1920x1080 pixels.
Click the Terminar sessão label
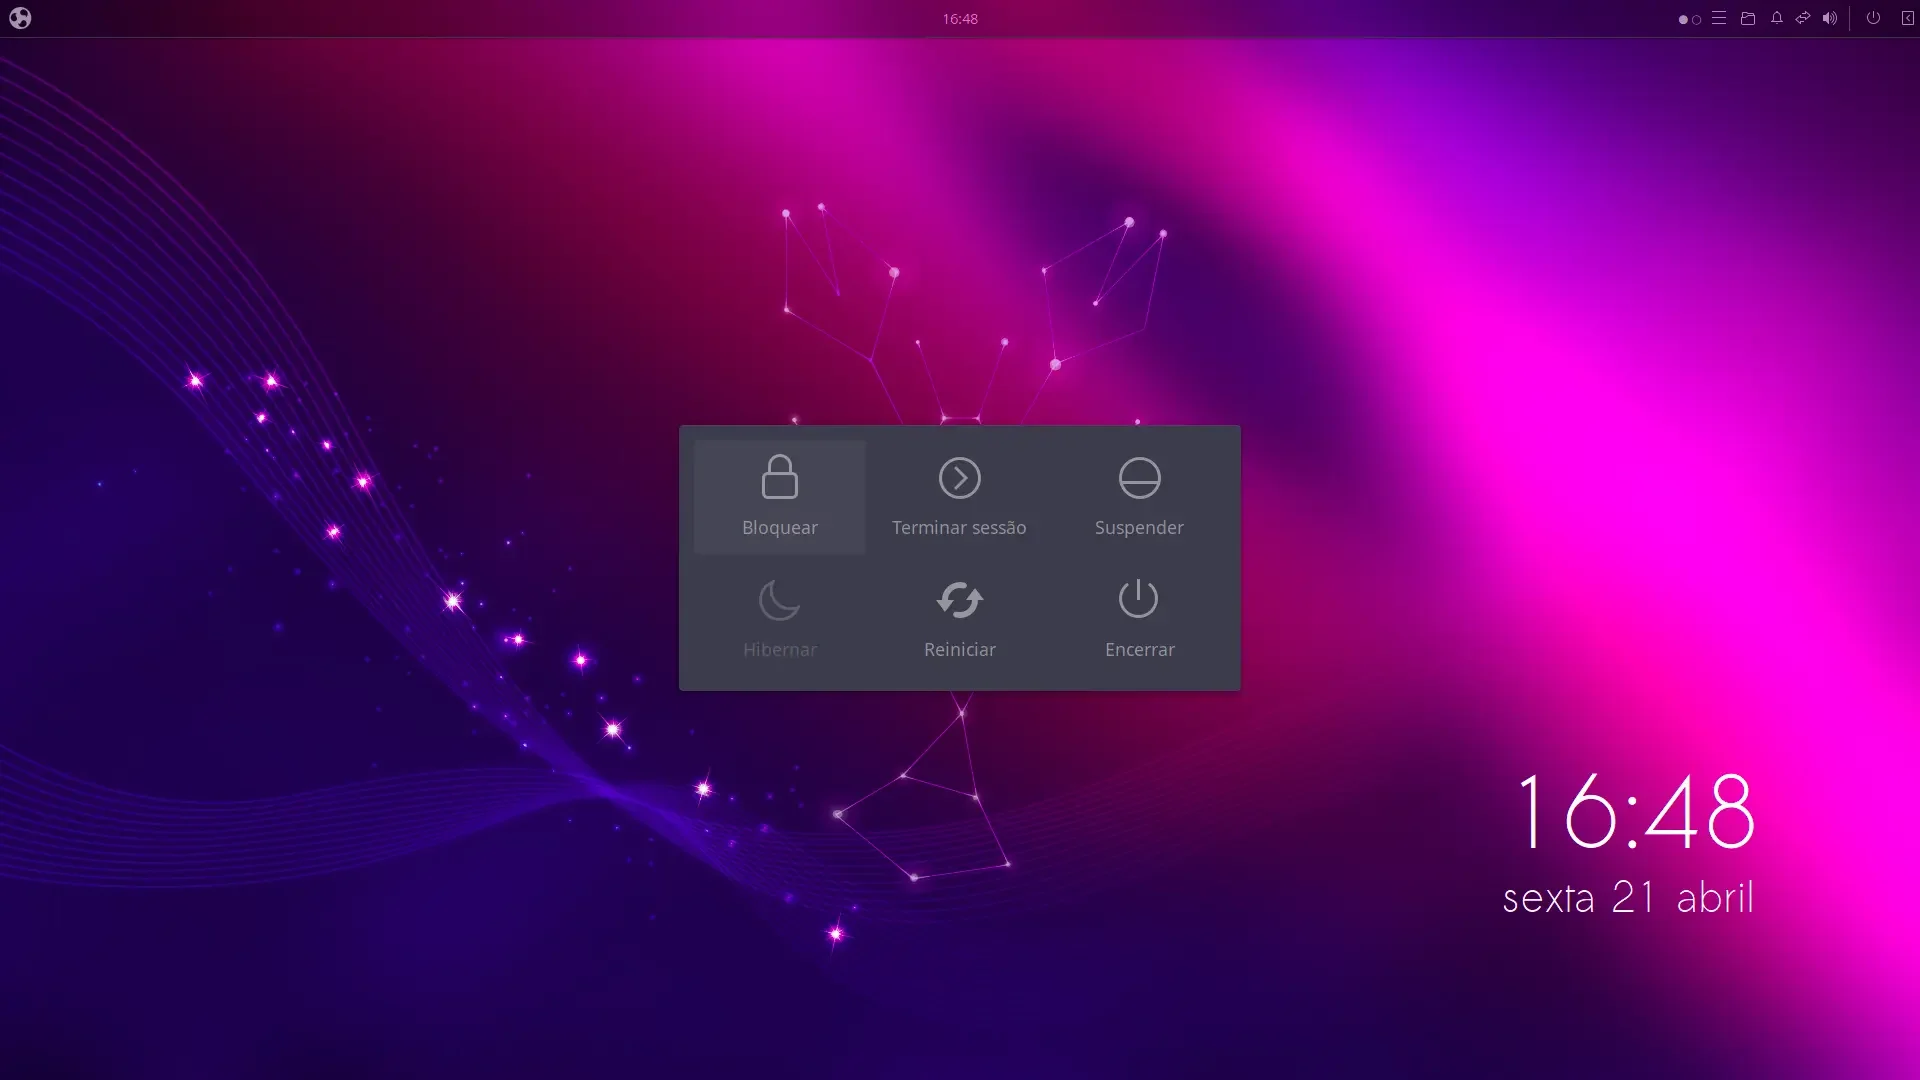(959, 527)
